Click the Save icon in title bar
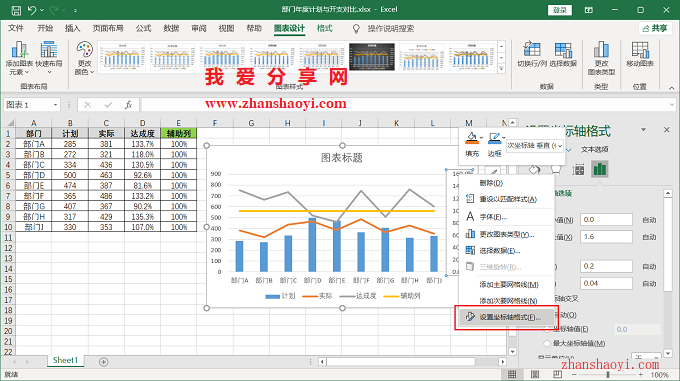The image size is (680, 381). 16,10
